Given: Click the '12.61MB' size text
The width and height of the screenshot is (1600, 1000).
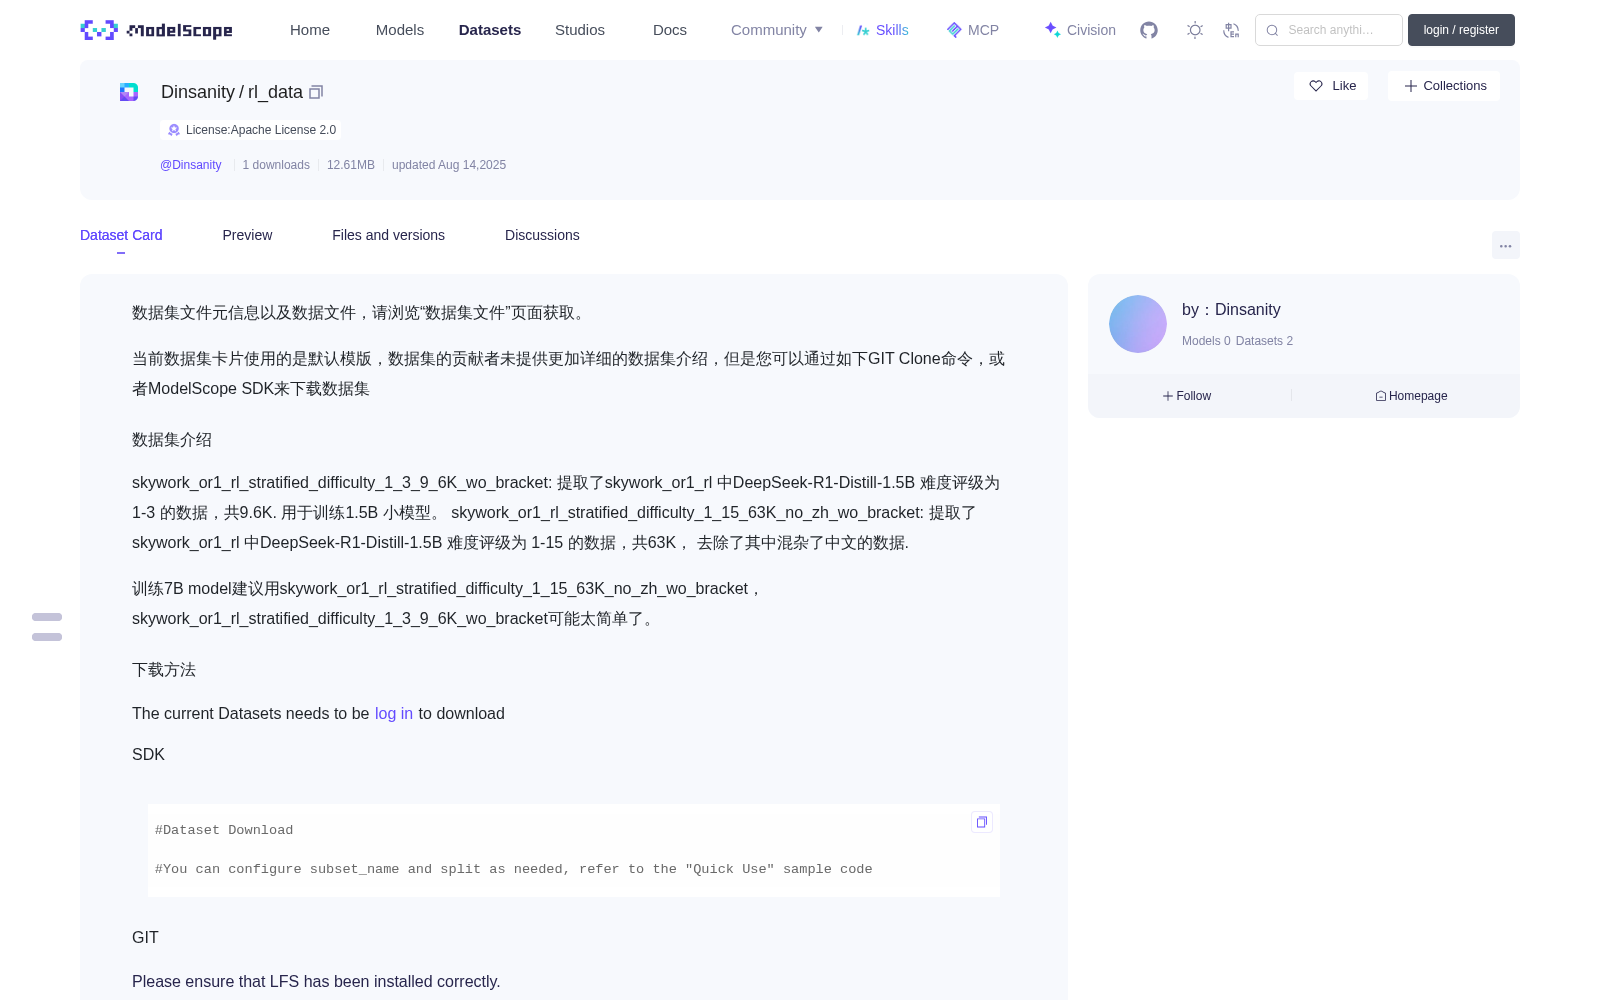Looking at the screenshot, I should click(x=351, y=165).
